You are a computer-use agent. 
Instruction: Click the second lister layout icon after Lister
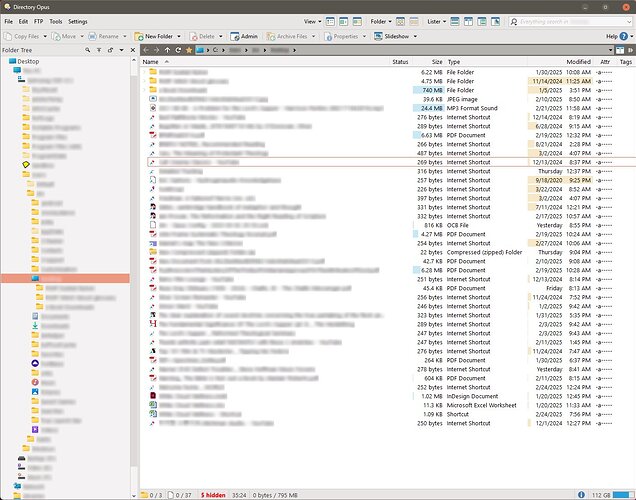point(468,21)
